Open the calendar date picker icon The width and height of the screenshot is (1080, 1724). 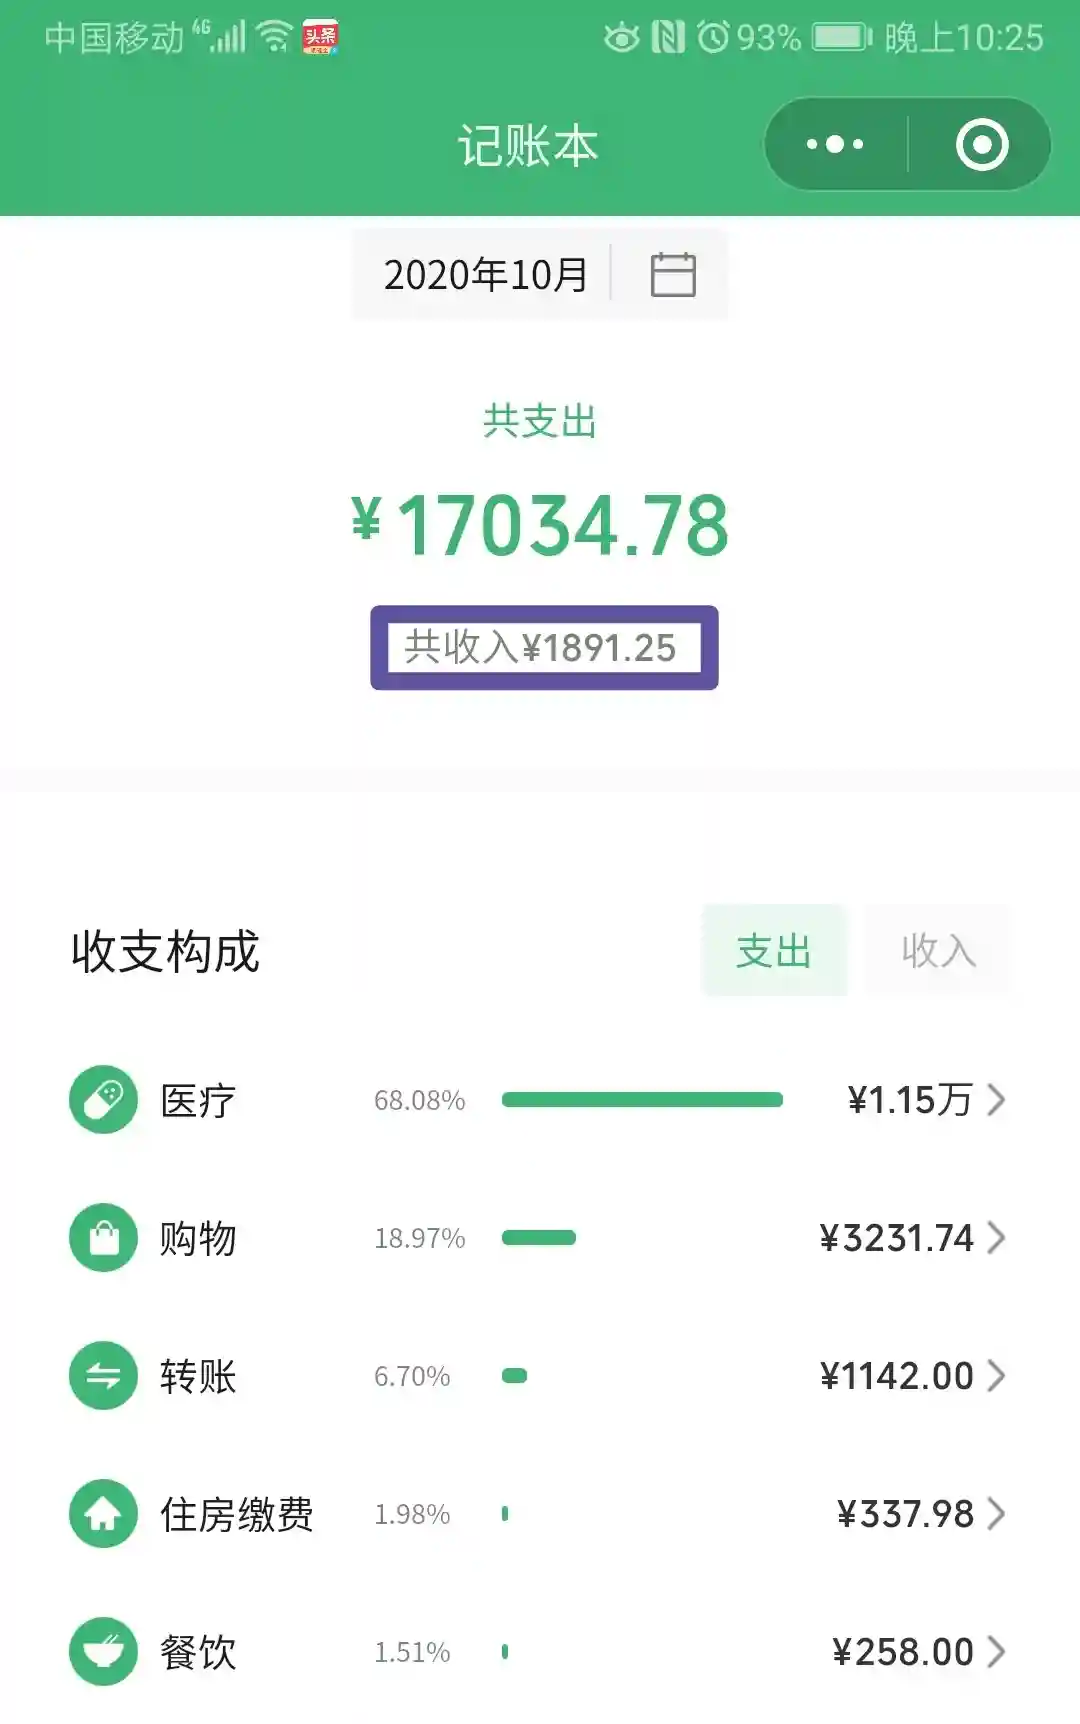point(673,275)
